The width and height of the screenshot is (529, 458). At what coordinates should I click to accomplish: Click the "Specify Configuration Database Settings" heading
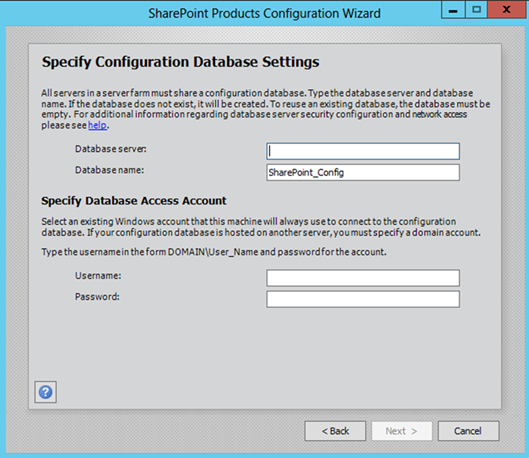coord(180,62)
